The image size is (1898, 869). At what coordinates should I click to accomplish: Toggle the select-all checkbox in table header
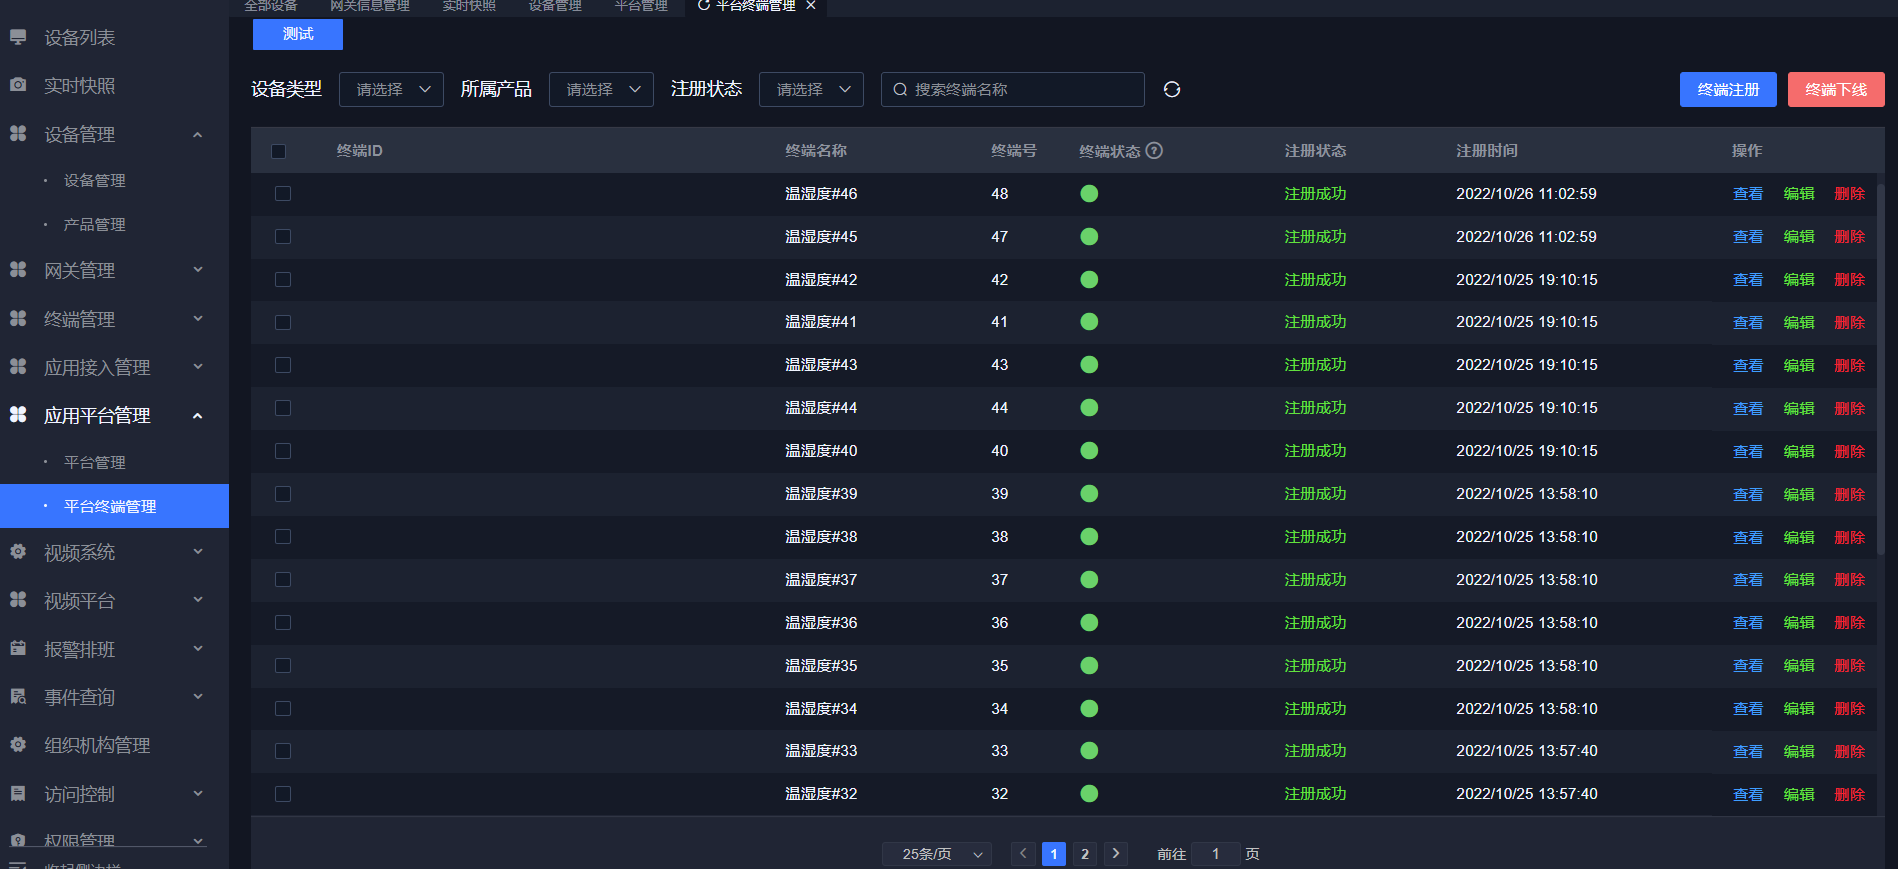[x=278, y=151]
